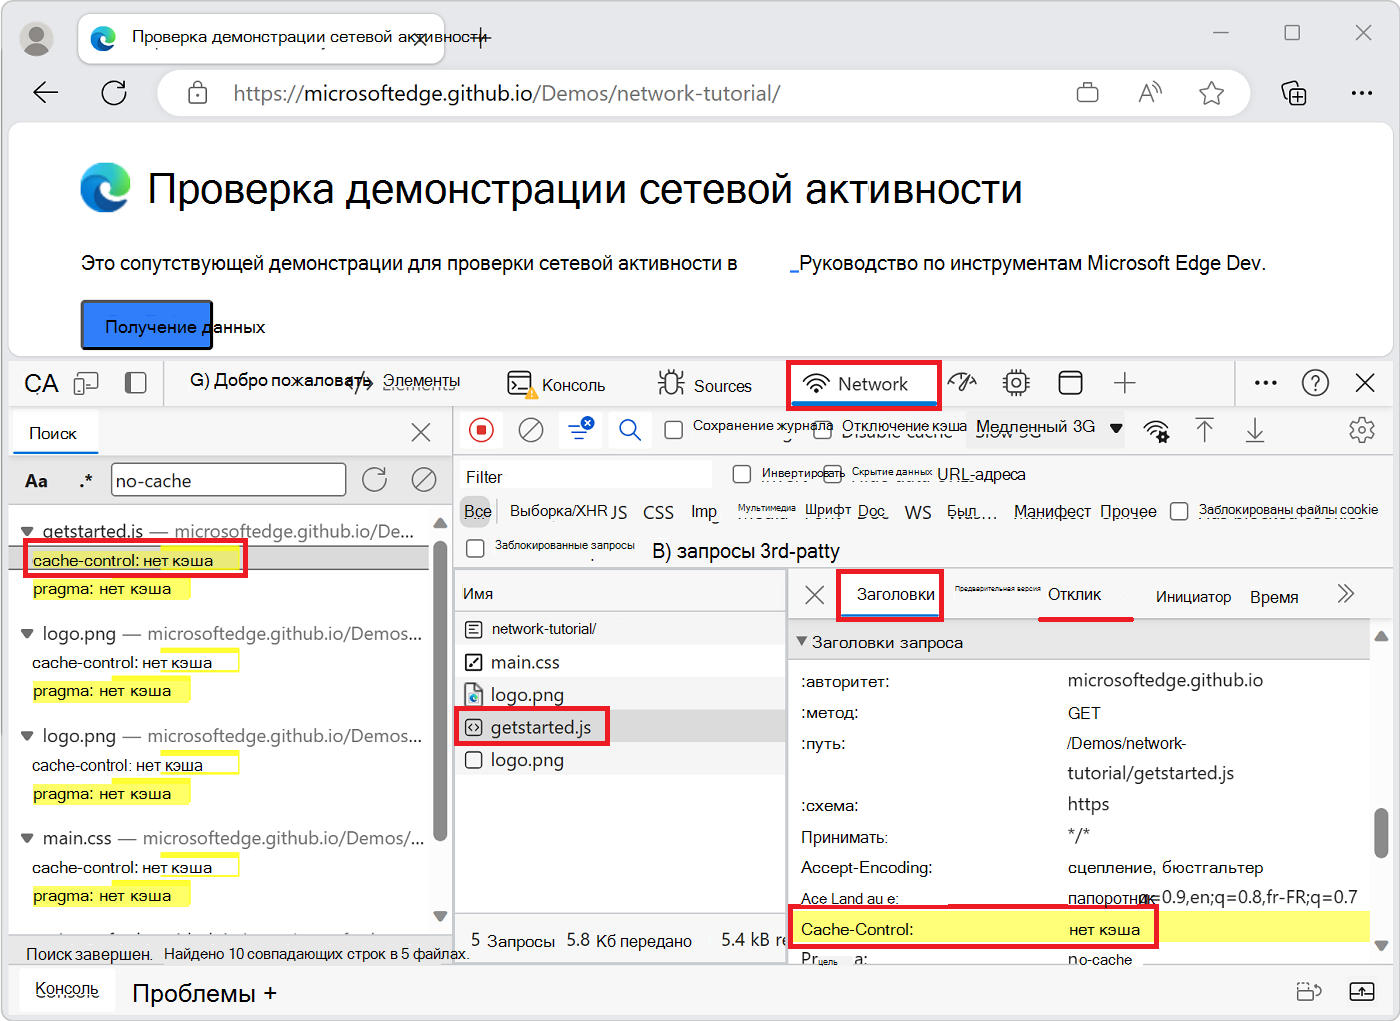Open network conditions settings

point(1157,430)
